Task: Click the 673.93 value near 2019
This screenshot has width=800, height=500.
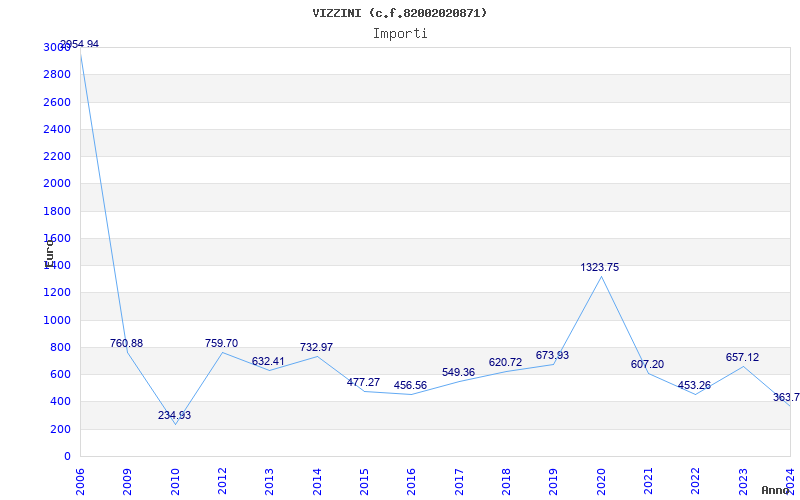Action: 552,355
